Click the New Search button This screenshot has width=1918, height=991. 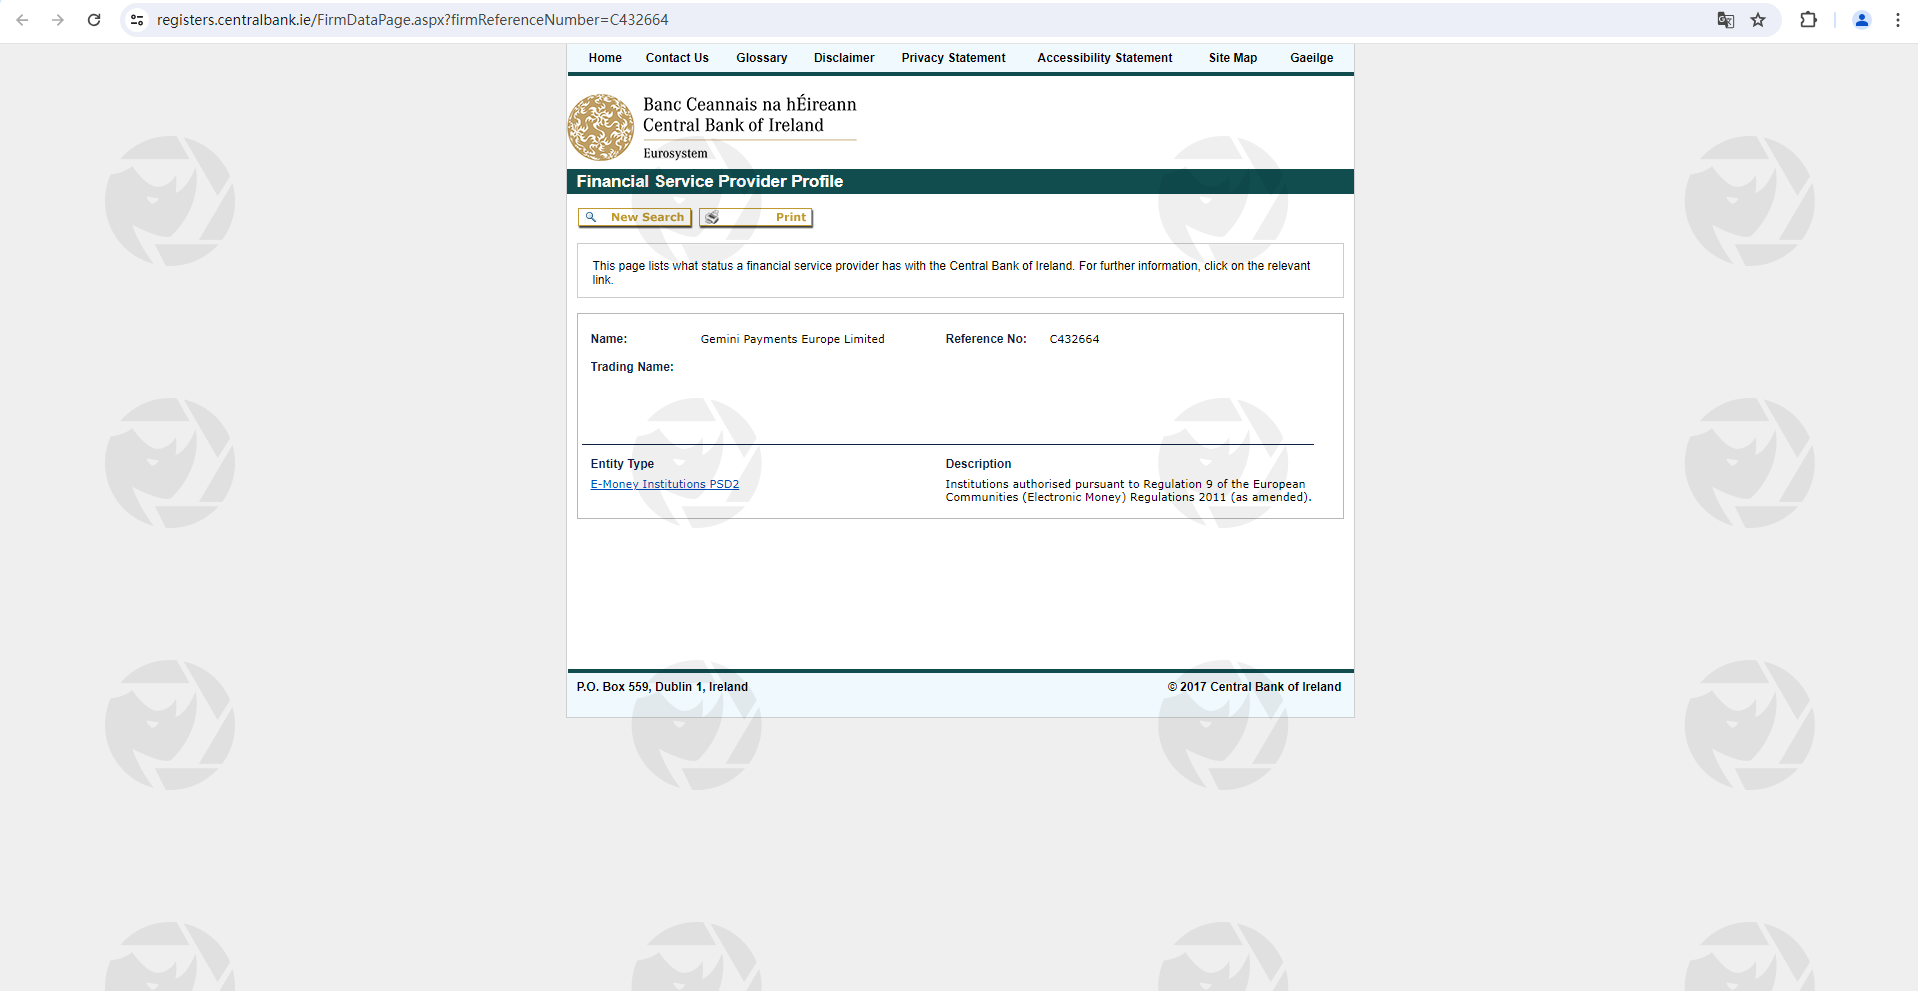pos(635,217)
